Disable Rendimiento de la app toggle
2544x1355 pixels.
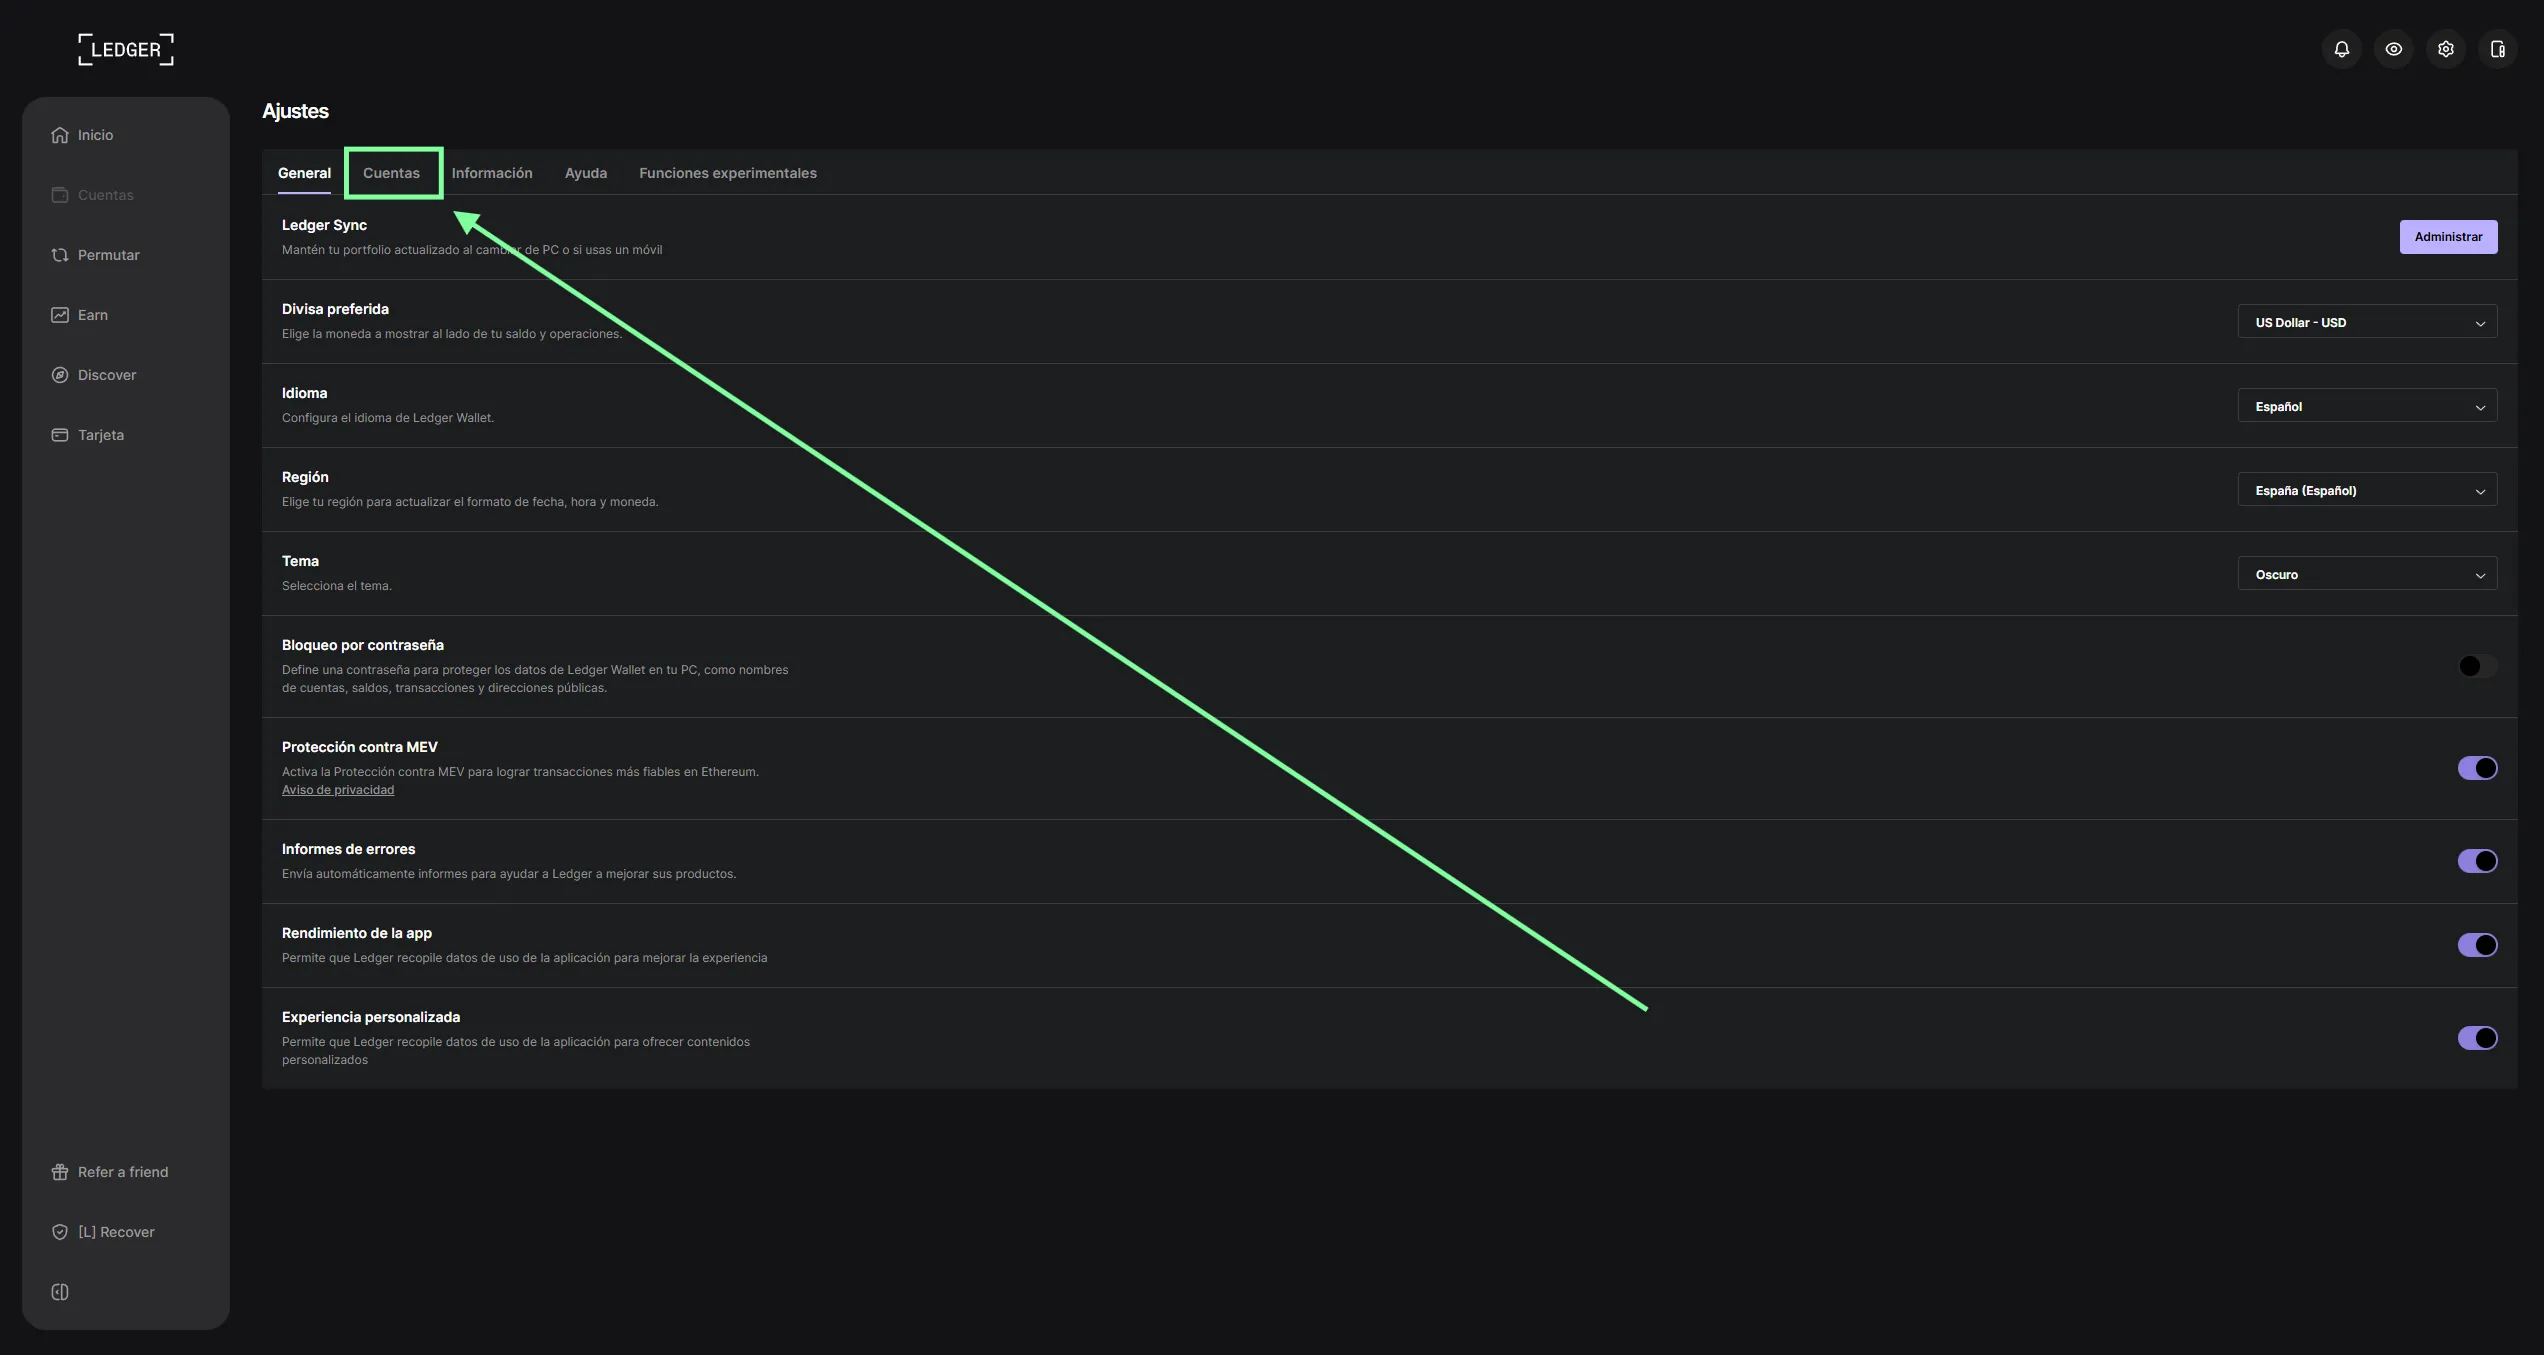pyautogui.click(x=2477, y=945)
